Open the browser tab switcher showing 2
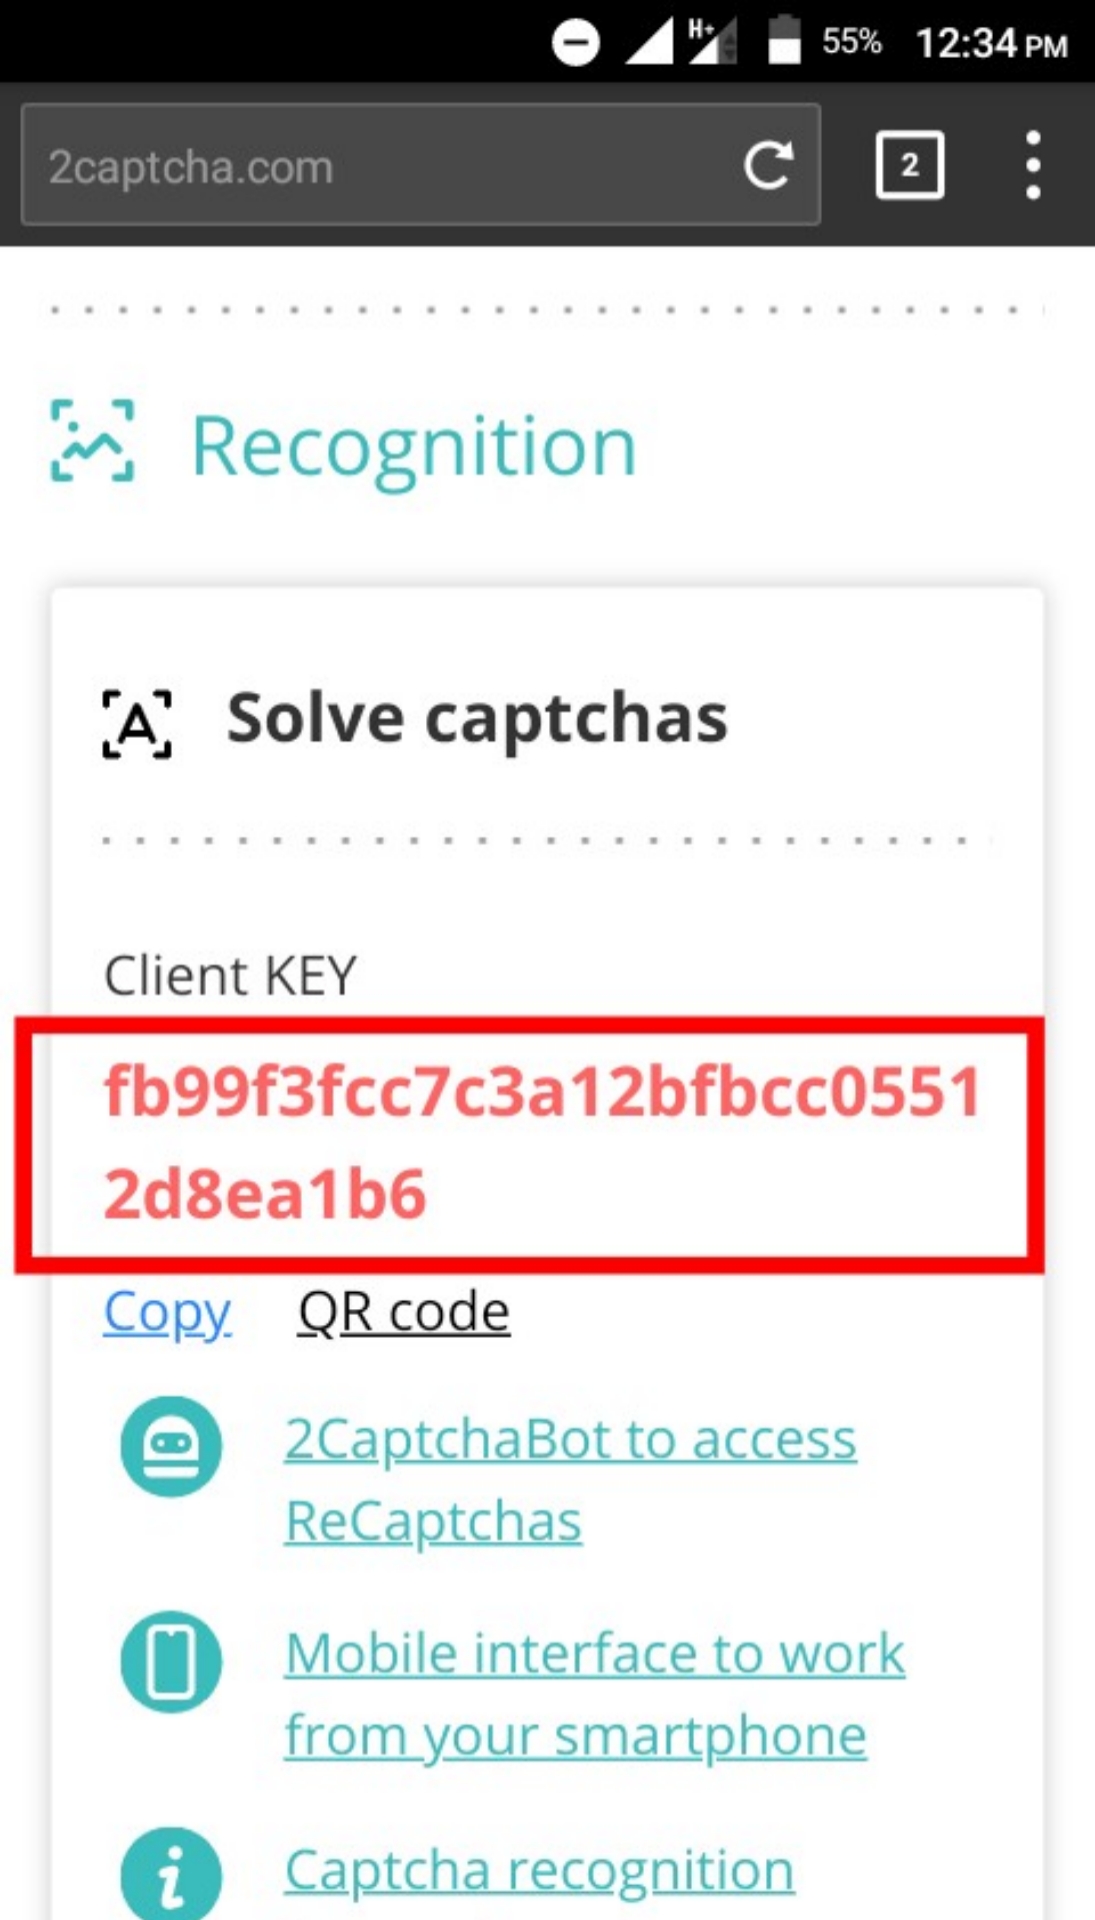Viewport: 1095px width, 1920px height. click(909, 165)
